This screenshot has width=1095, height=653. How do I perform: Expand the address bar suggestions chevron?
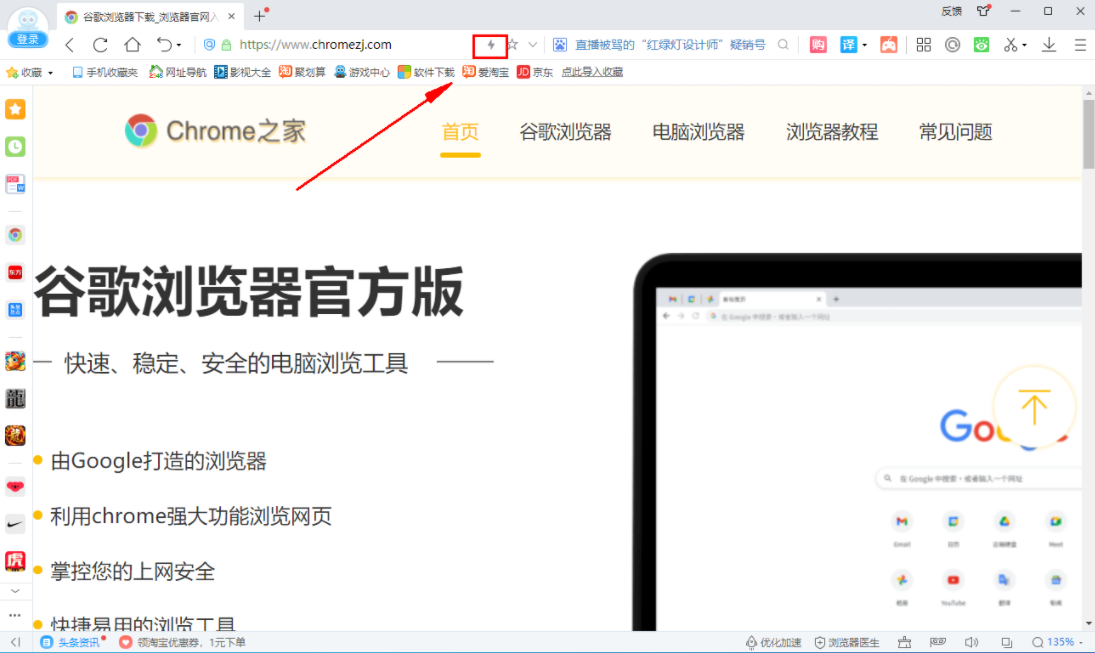(531, 45)
